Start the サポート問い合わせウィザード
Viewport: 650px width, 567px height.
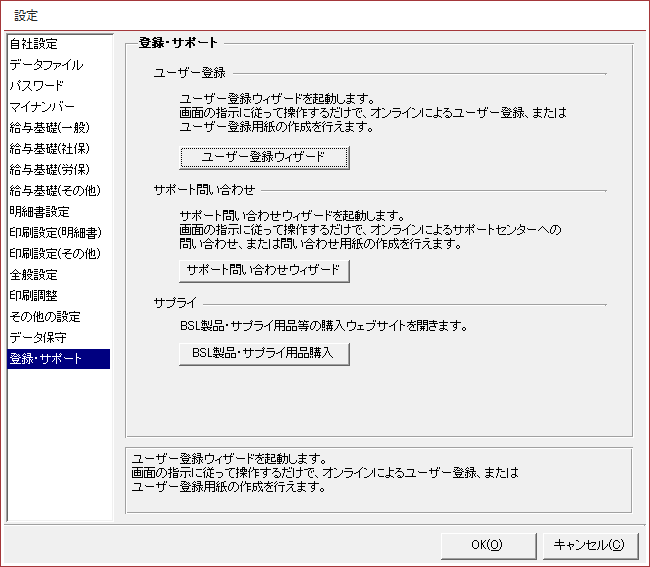click(264, 270)
